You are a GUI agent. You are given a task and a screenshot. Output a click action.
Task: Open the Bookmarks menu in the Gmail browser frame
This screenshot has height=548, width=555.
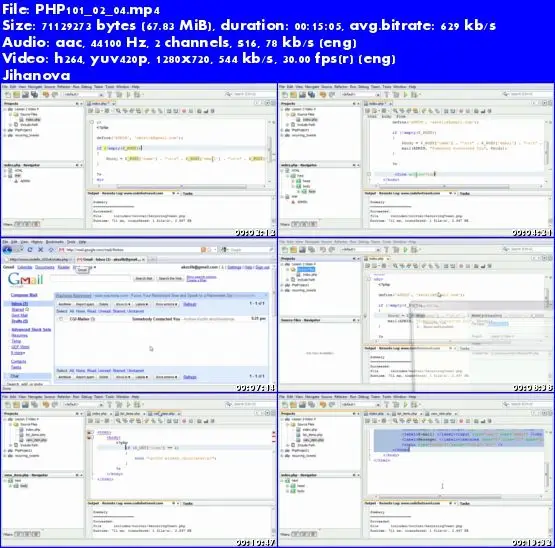coord(54,242)
